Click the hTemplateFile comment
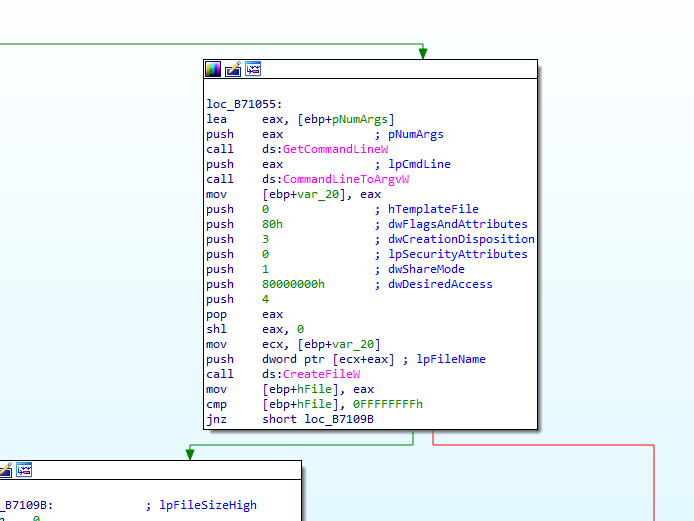This screenshot has height=521, width=694. tap(433, 209)
